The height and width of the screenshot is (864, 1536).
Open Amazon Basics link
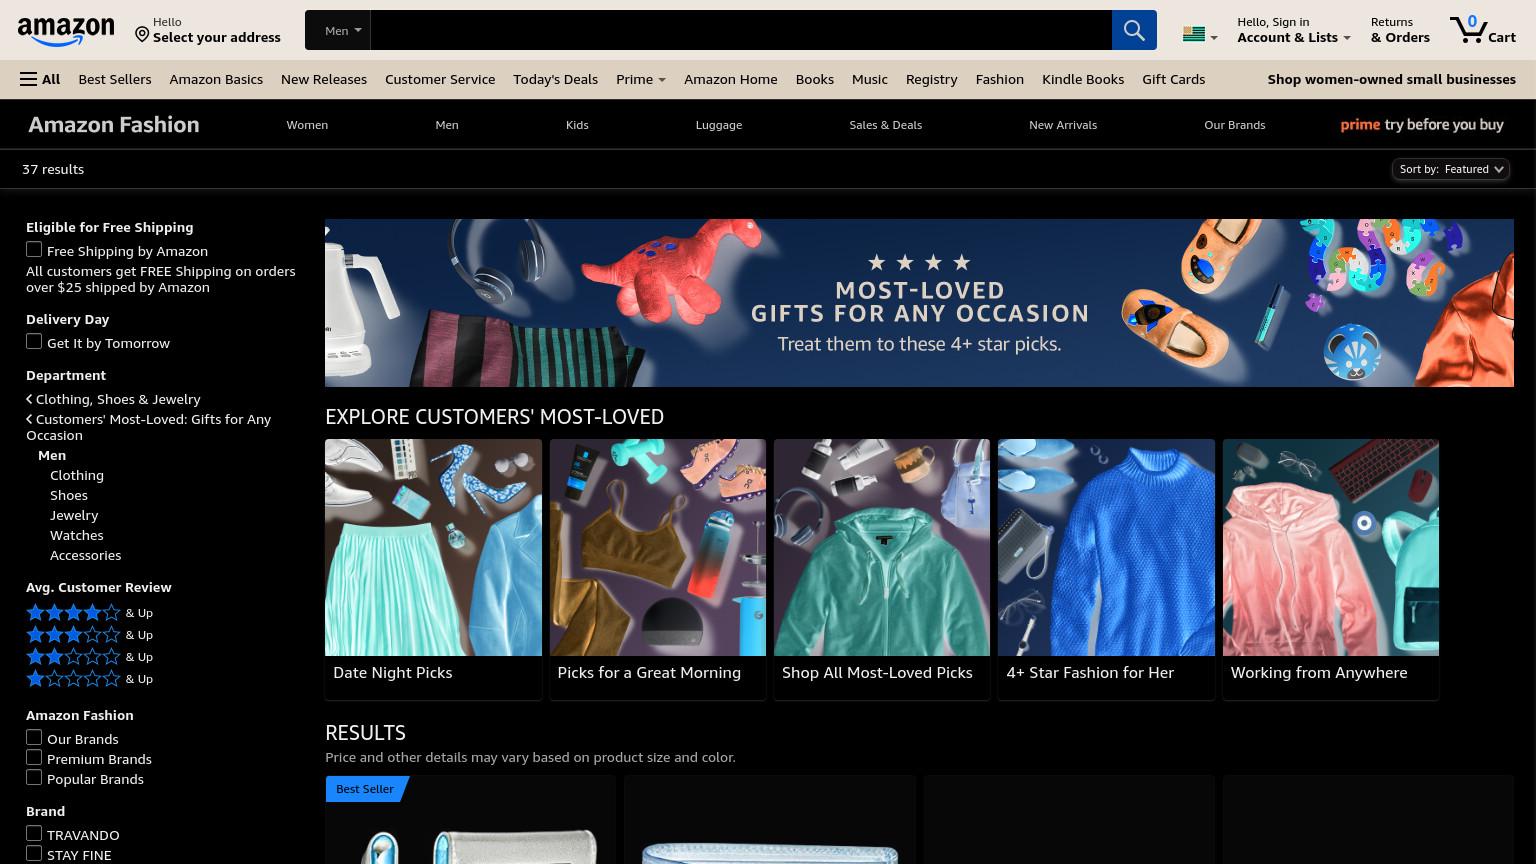pos(216,79)
